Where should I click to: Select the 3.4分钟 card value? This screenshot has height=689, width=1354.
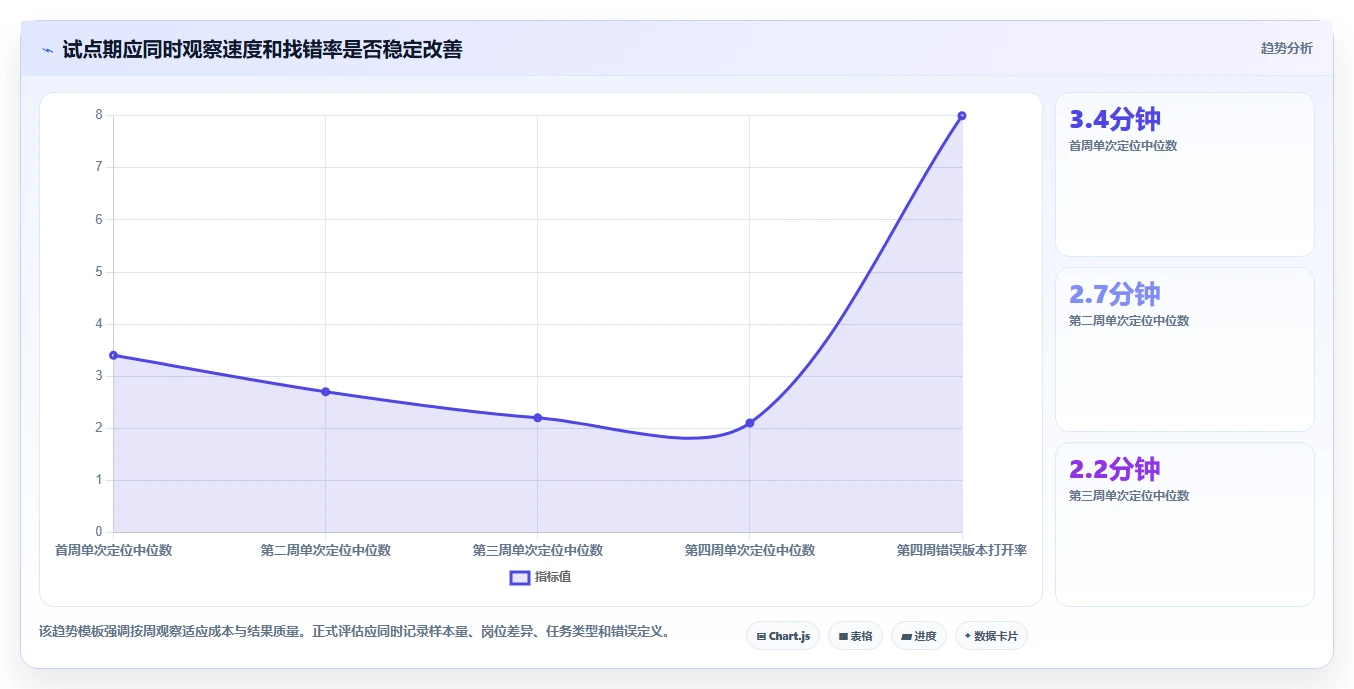coord(1115,119)
